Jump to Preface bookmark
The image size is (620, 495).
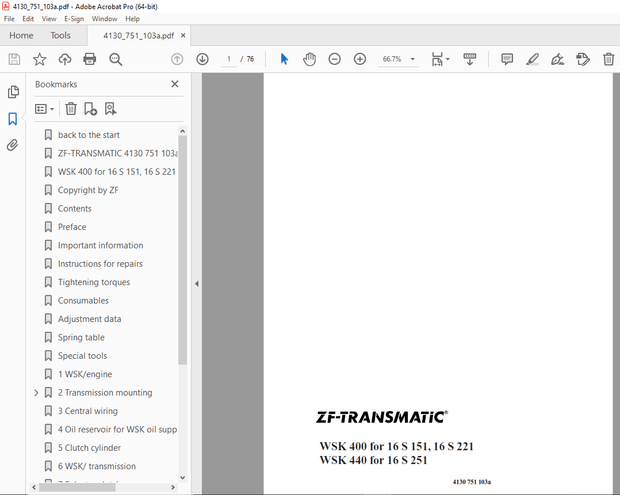coord(72,227)
